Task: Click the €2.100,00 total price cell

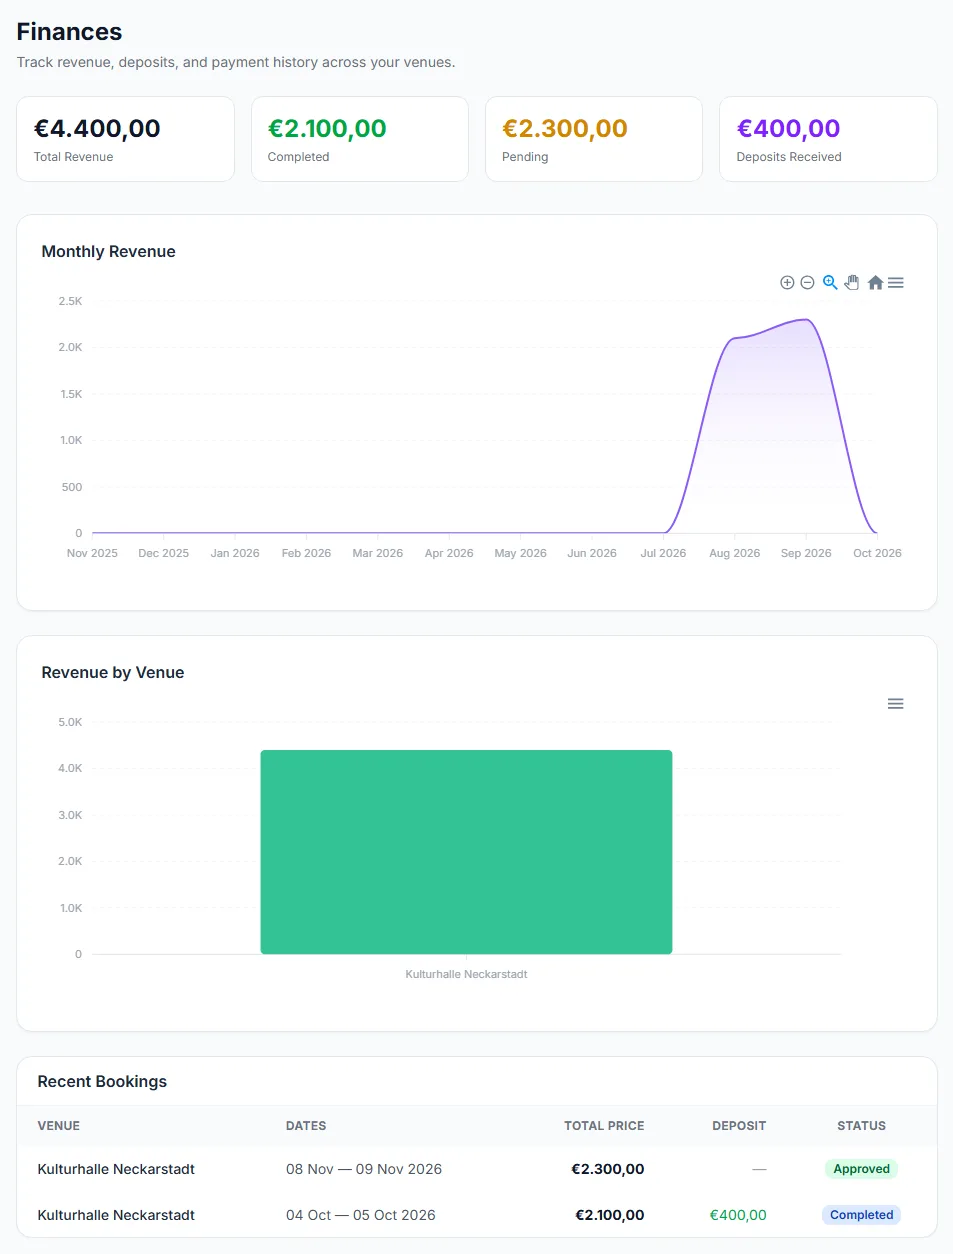Action: coord(610,1215)
